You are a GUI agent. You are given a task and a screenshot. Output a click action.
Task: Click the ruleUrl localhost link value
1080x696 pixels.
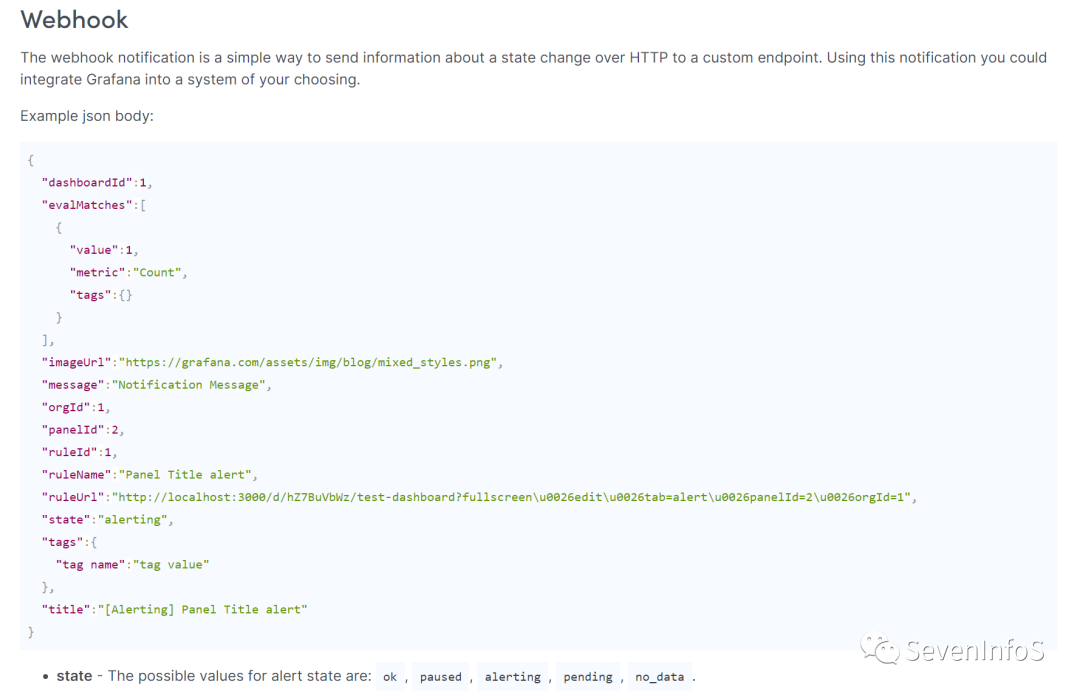coord(513,497)
